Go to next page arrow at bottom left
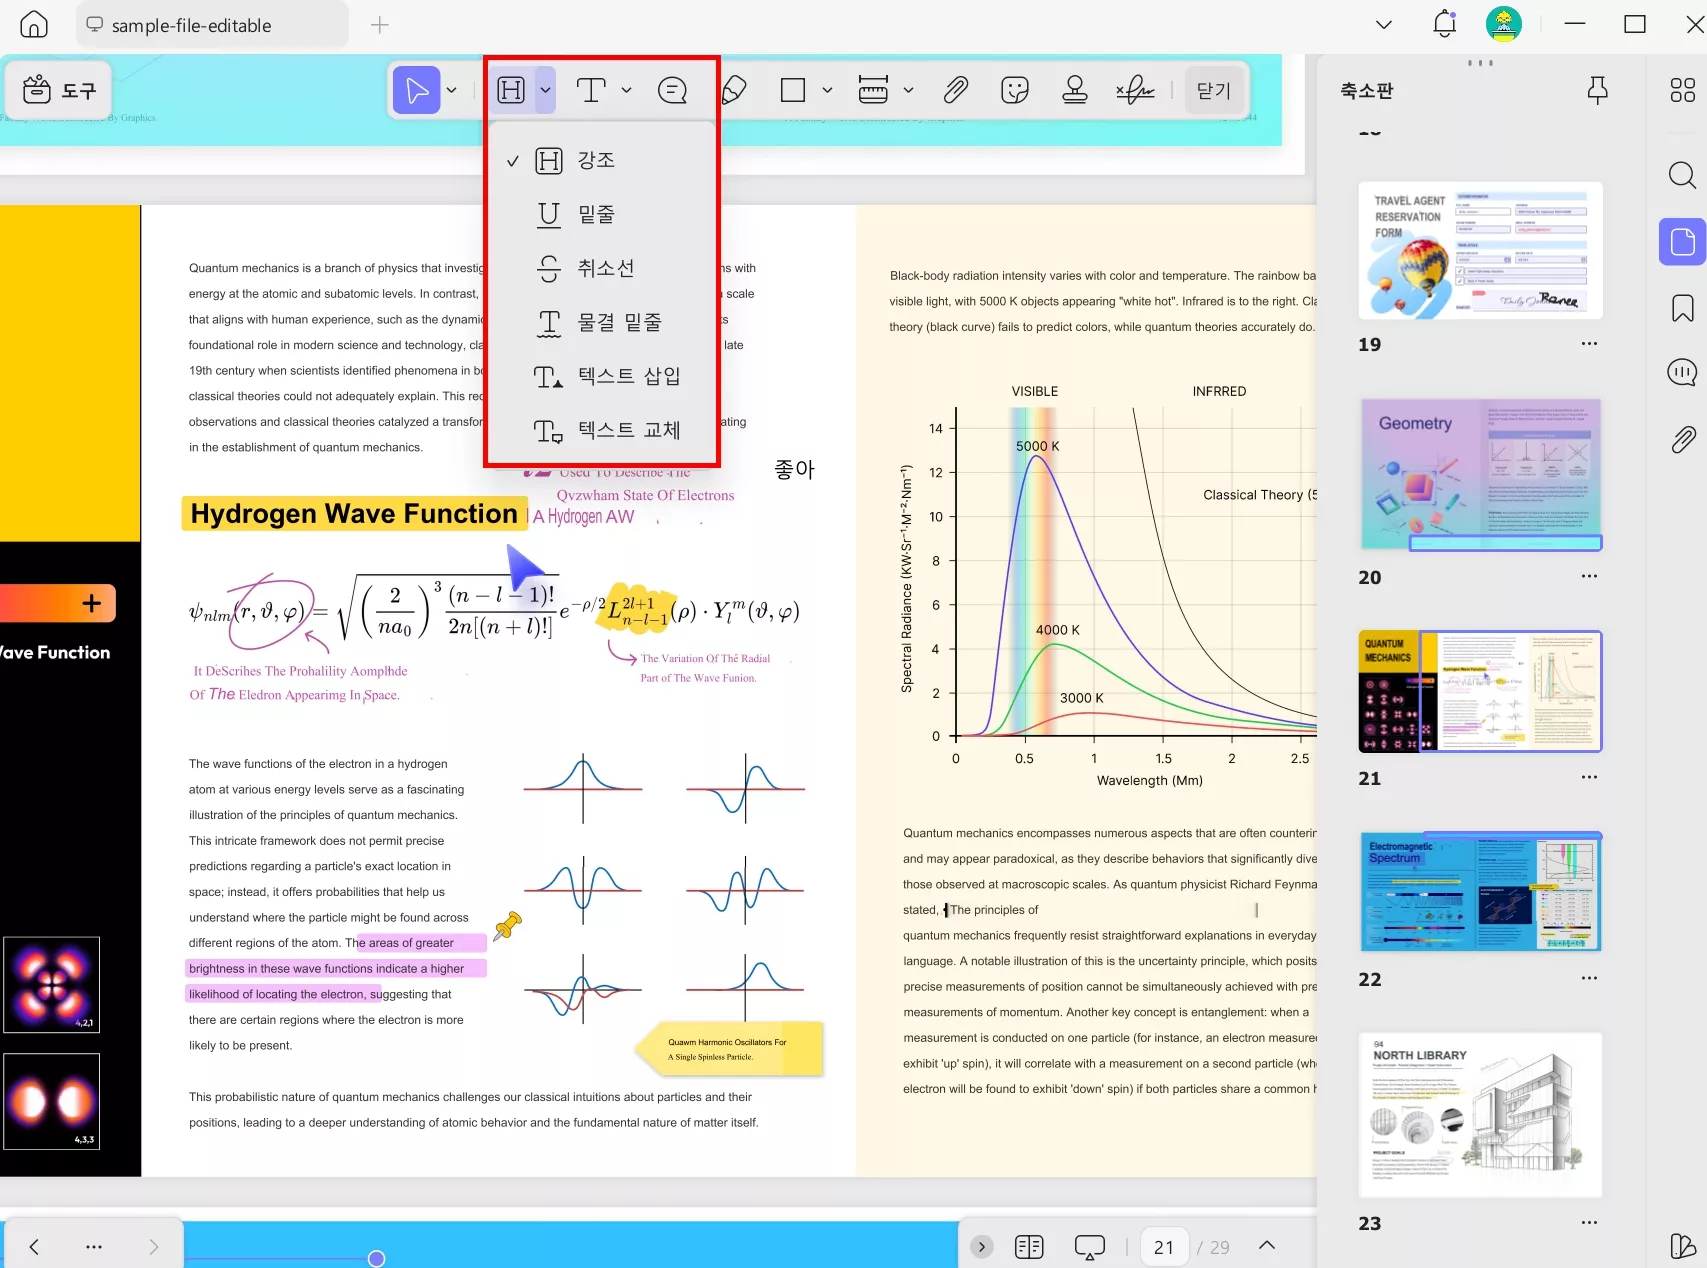Viewport: 1707px width, 1268px height. tap(153, 1246)
